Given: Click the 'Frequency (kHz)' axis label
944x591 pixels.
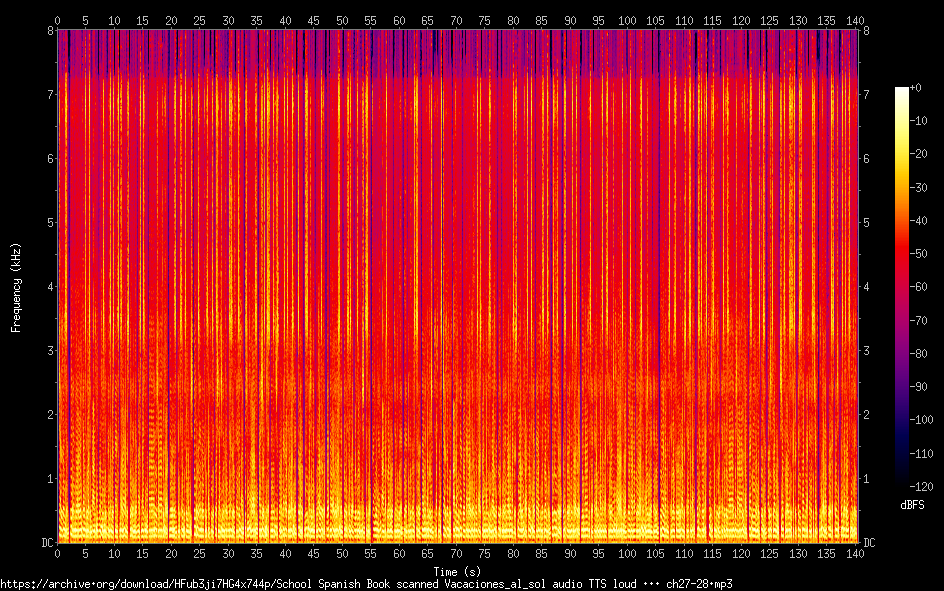Looking at the screenshot, I should (16, 287).
